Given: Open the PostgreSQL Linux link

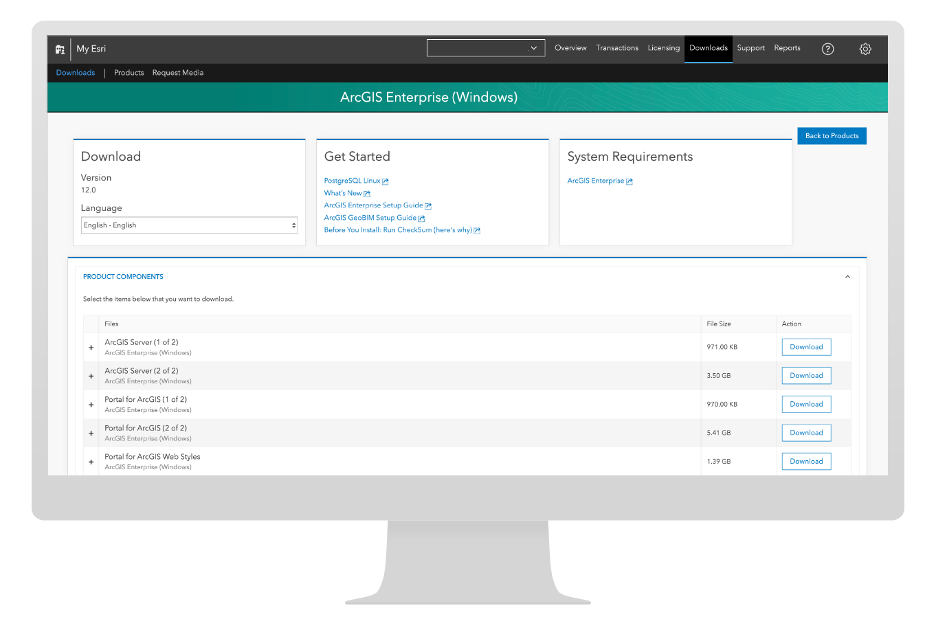Looking at the screenshot, I should point(352,180).
